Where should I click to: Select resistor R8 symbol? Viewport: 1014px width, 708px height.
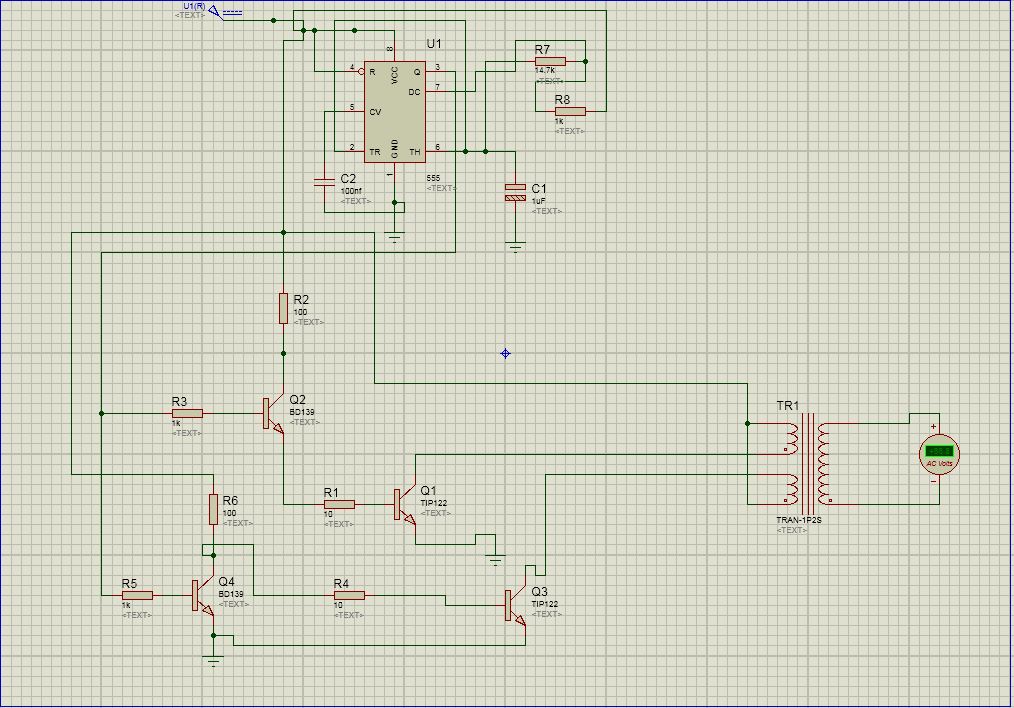570,111
